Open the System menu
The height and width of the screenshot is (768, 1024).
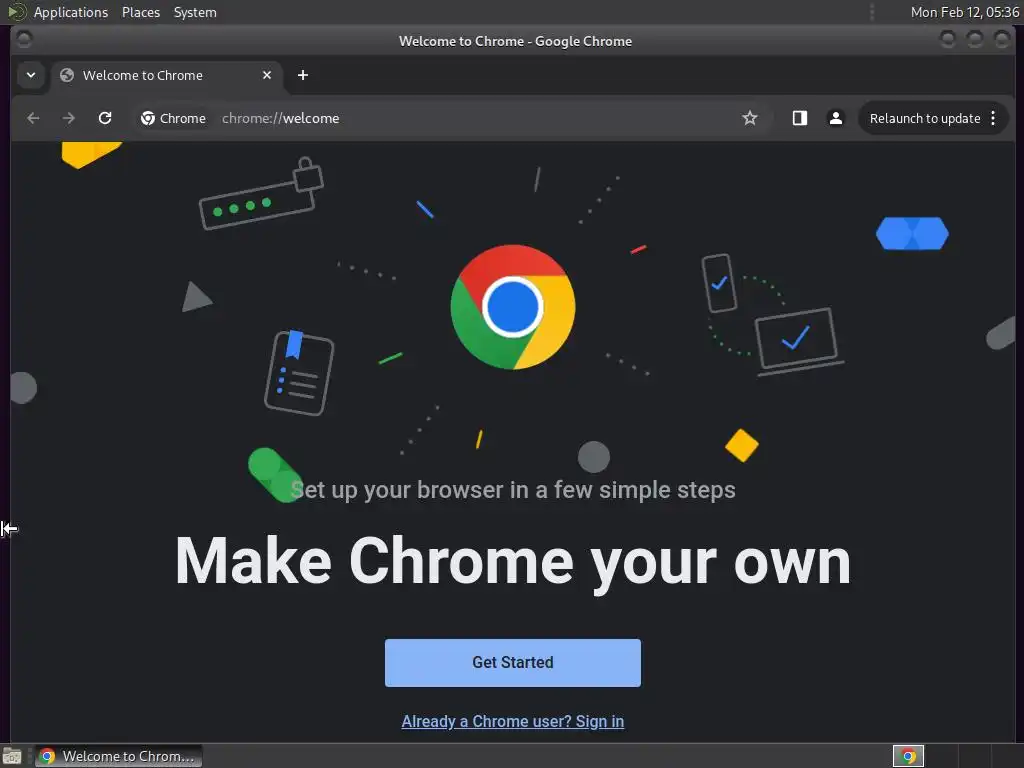point(195,12)
